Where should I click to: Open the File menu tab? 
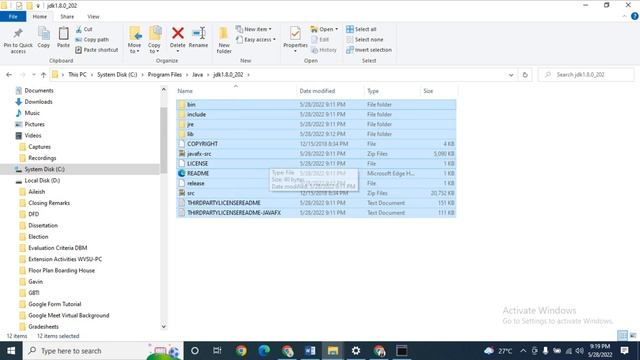click(x=13, y=17)
